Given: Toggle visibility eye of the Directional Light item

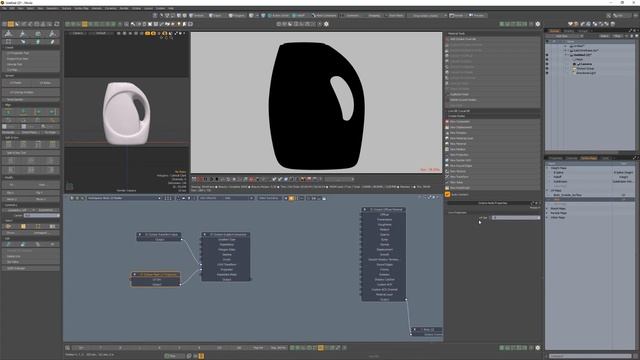Looking at the screenshot, I should coord(547,73).
